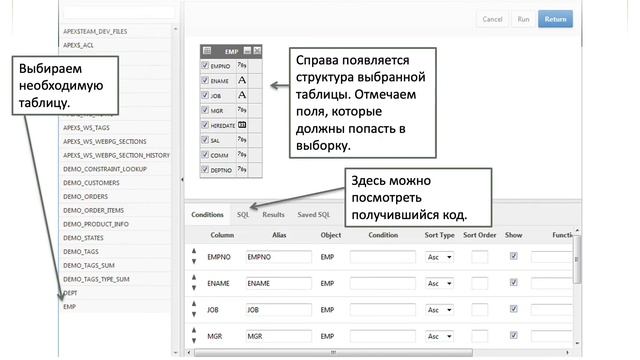Toggle the Show checkbox for the ENAME row
640x360 pixels.
[513, 282]
